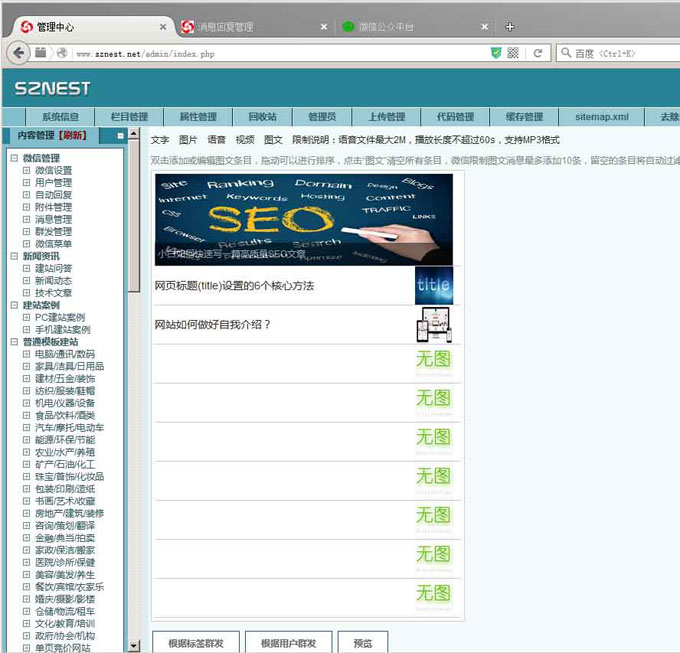This screenshot has width=680, height=653.
Task: Click the 根据标签群发 button
Action: tap(195, 643)
